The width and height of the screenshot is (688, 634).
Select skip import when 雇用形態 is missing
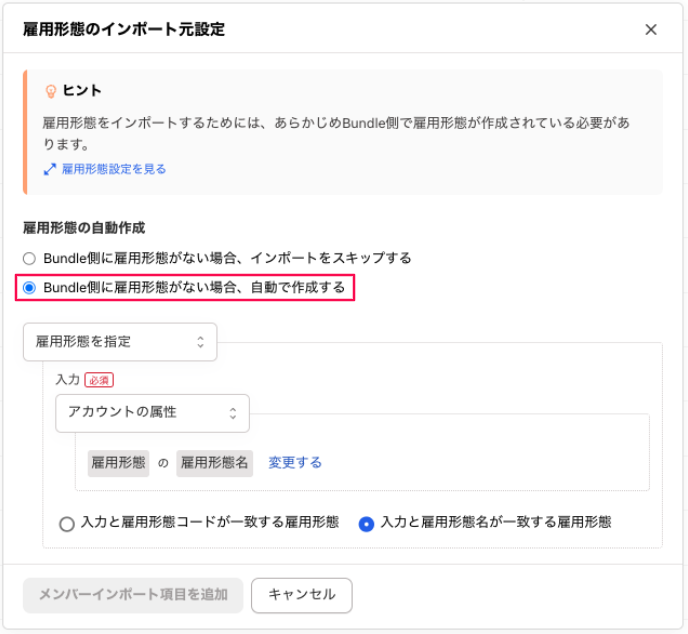tap(29, 258)
